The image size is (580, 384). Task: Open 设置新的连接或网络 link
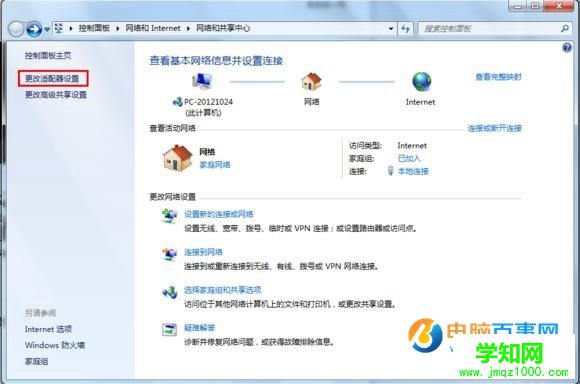(x=219, y=214)
